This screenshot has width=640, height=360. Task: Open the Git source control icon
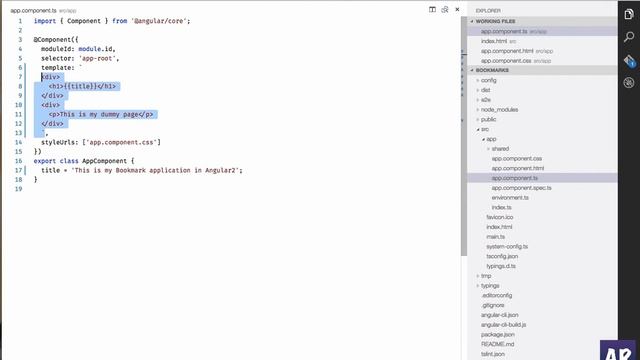click(629, 61)
